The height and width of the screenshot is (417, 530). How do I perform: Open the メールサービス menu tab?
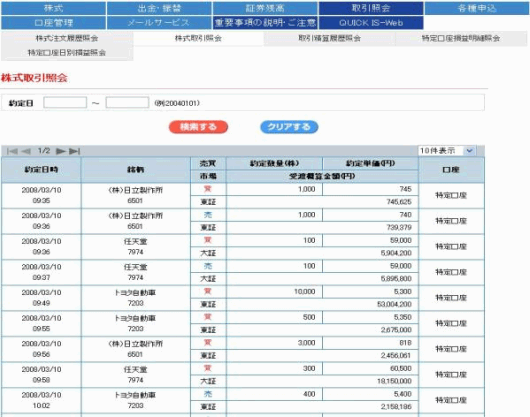pyautogui.click(x=159, y=23)
